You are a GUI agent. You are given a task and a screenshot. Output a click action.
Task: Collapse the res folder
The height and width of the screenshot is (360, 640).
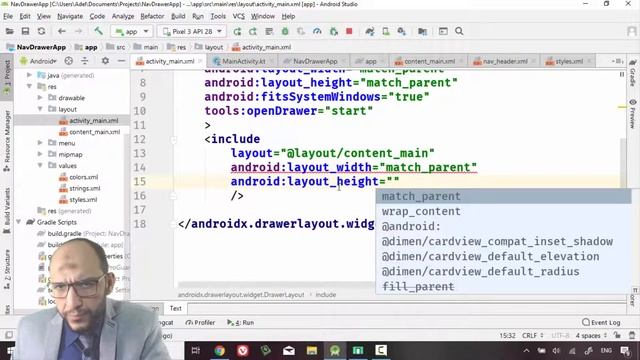(29, 87)
